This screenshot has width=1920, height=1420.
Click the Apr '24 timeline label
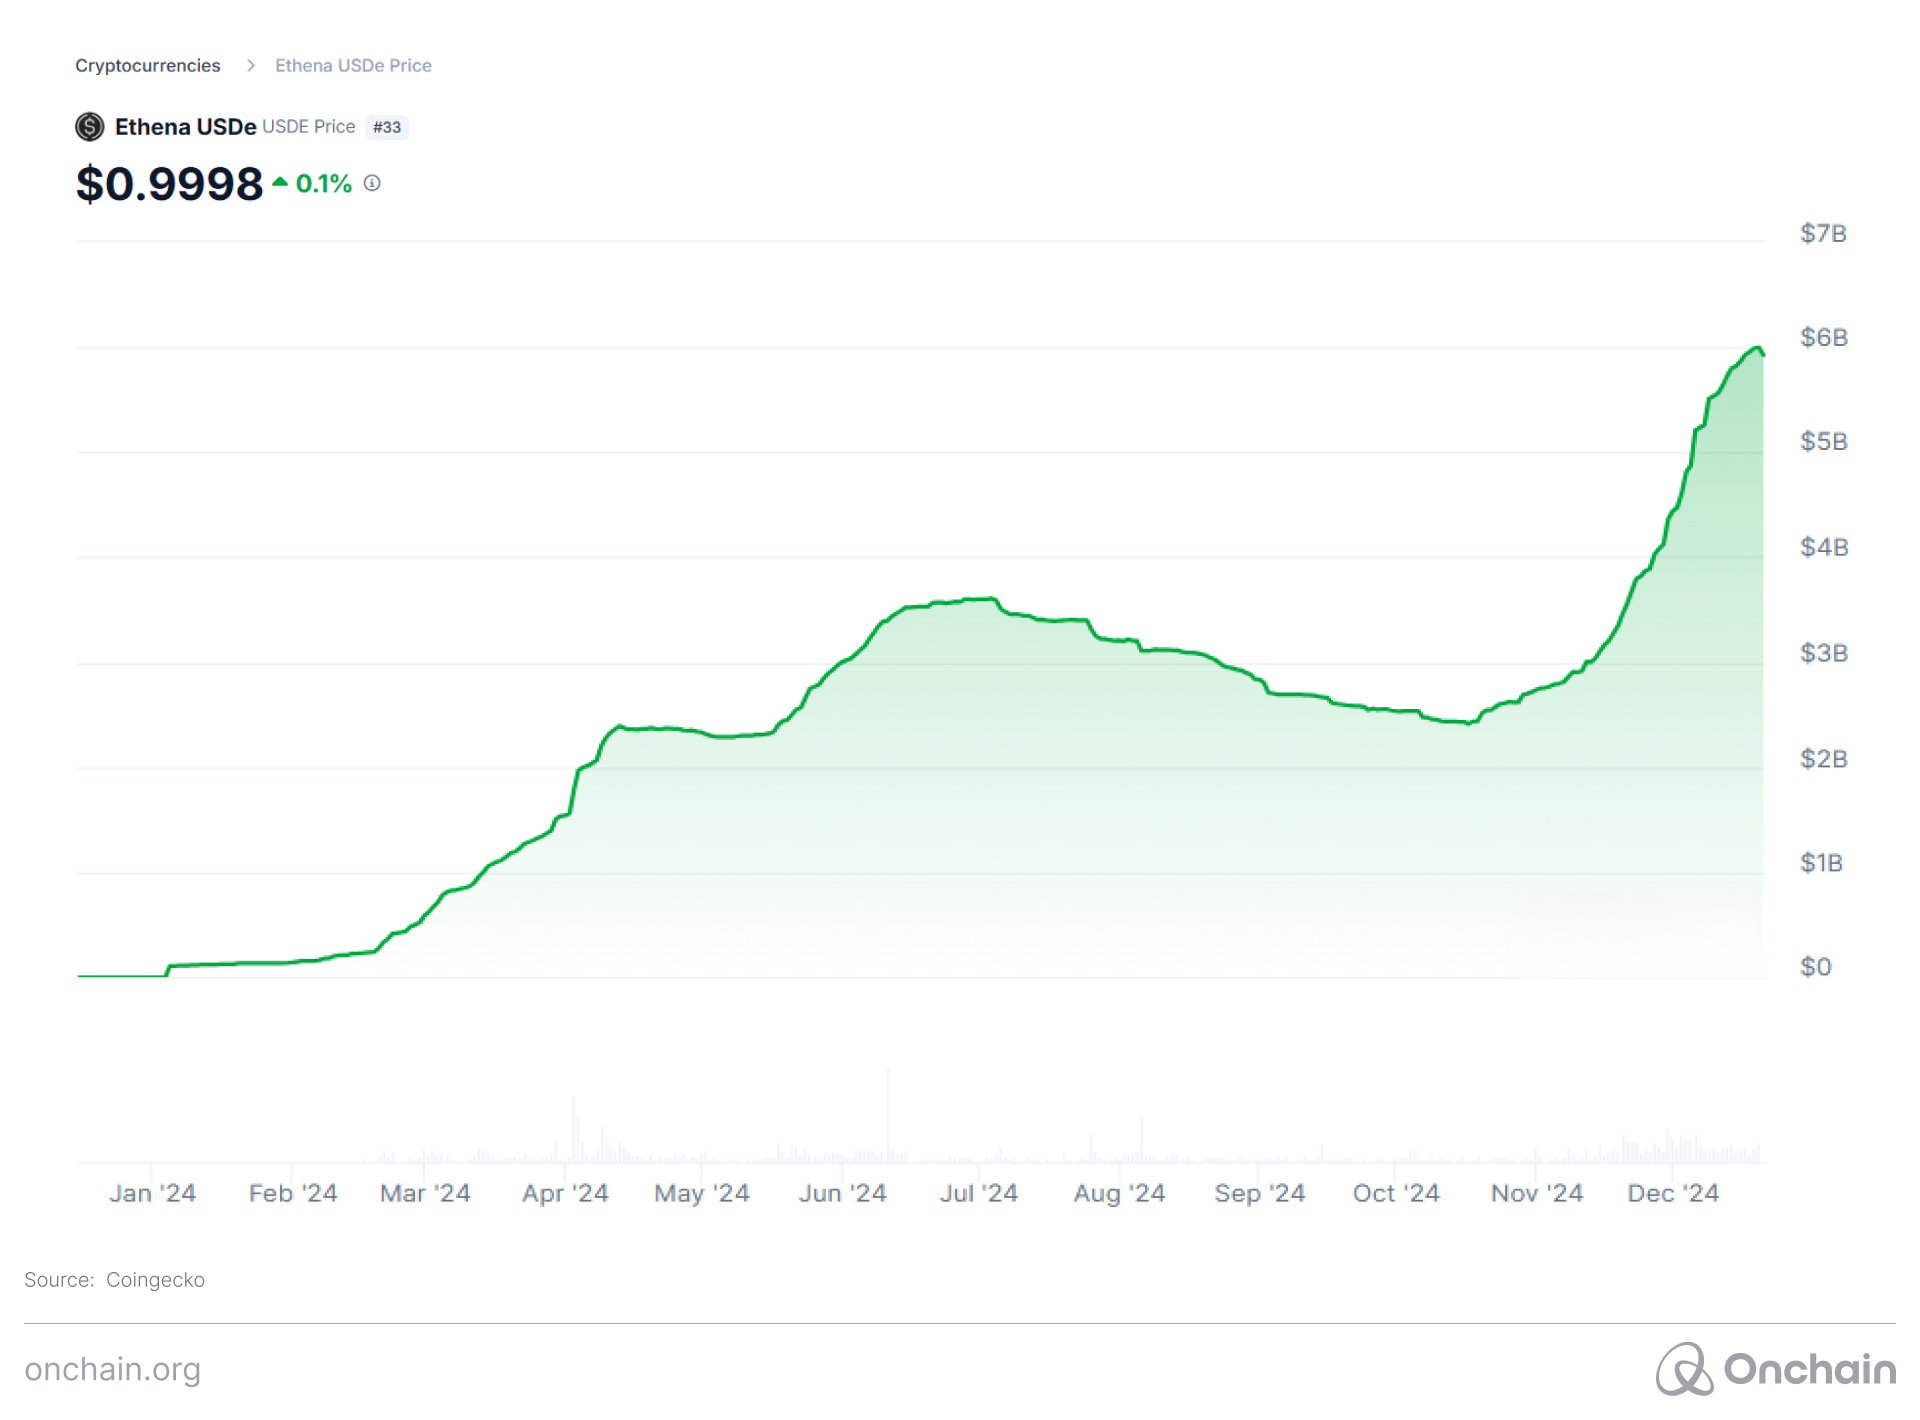(x=565, y=1193)
